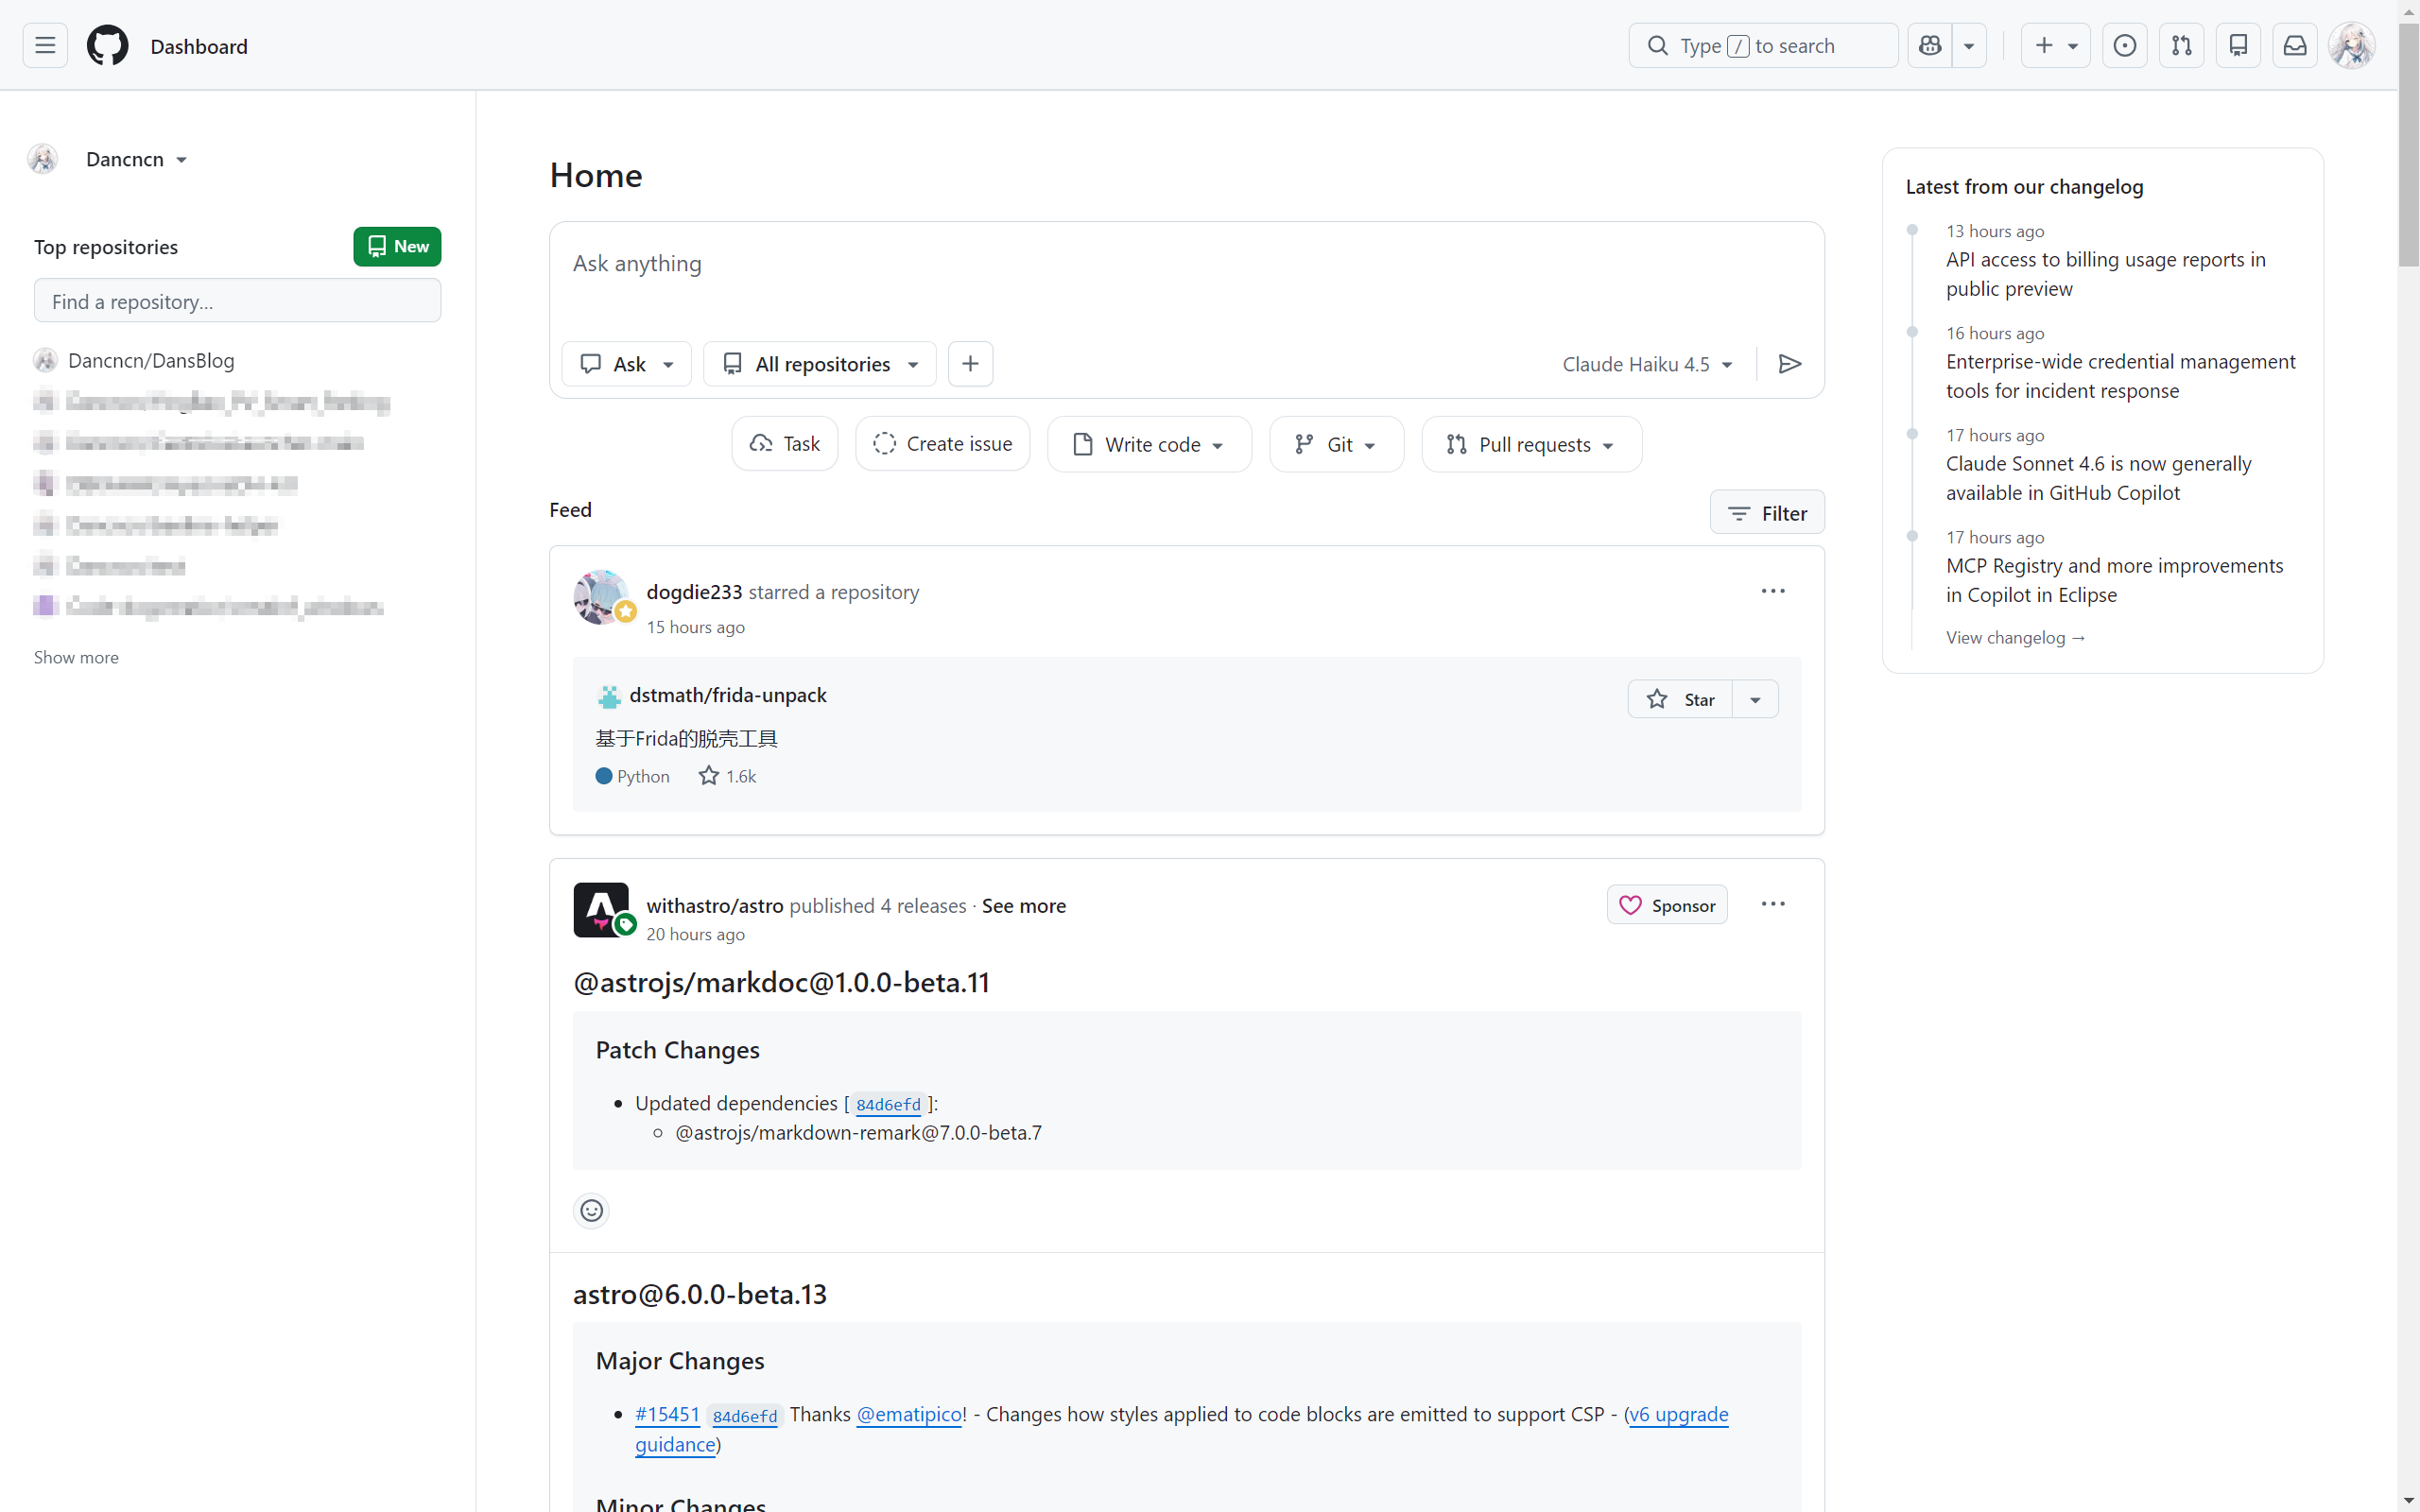Expand the All repositories scope dropdown

819,363
